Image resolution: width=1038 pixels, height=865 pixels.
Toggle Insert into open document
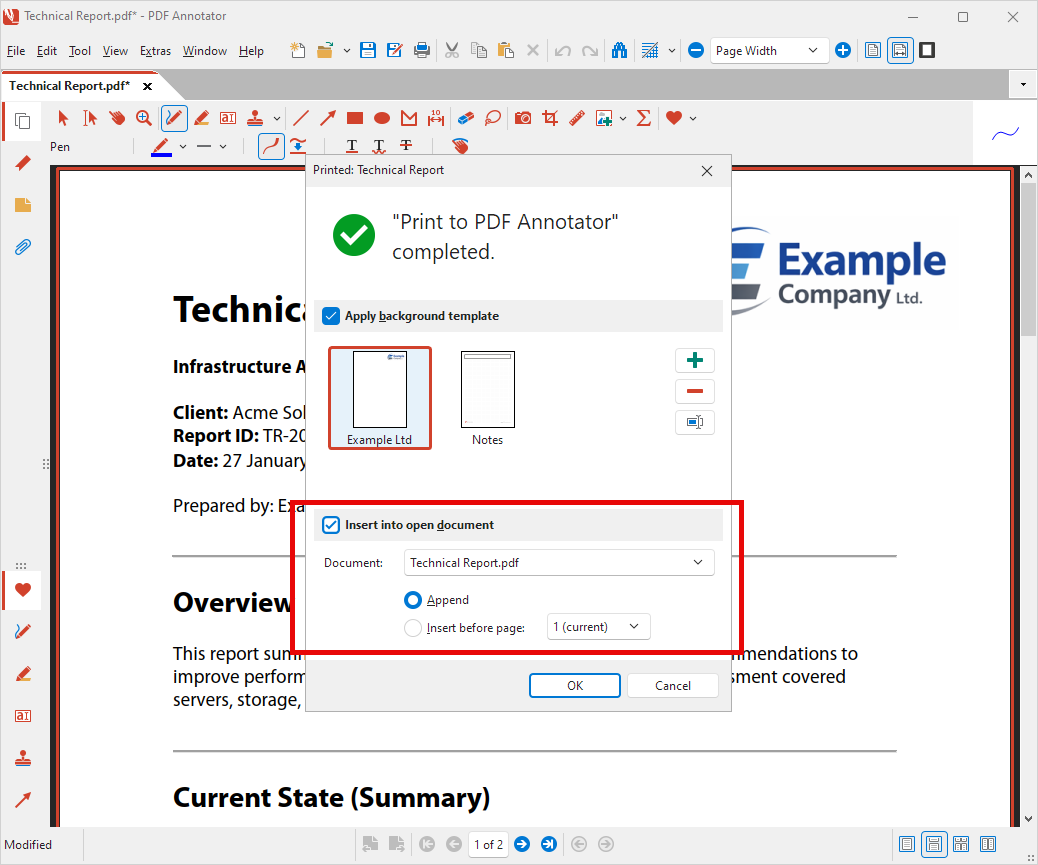(x=331, y=524)
